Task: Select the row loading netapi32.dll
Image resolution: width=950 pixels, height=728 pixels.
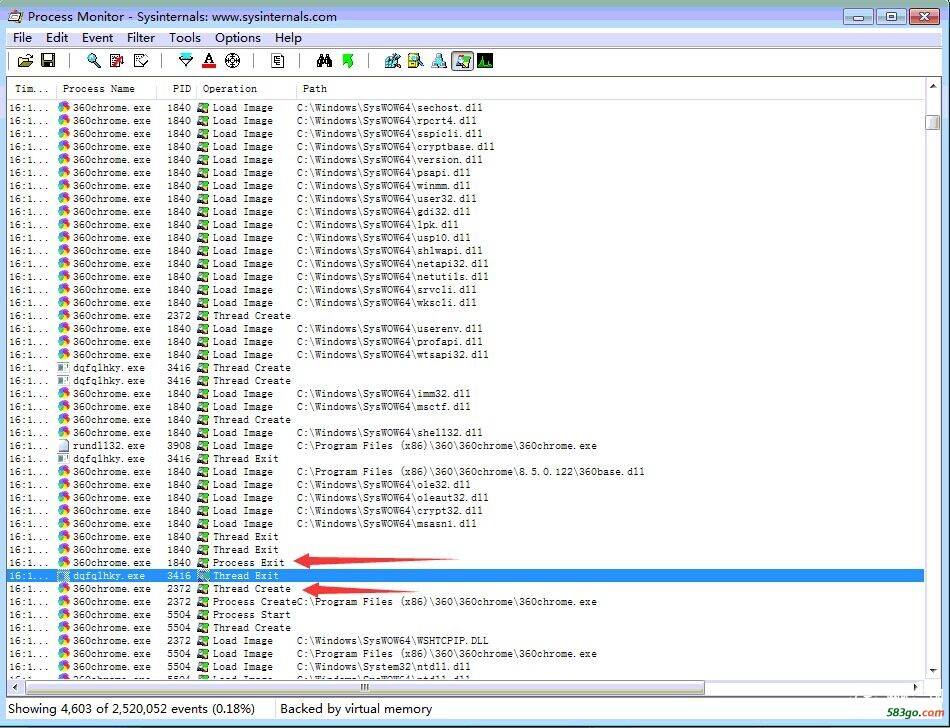Action: pos(465,263)
